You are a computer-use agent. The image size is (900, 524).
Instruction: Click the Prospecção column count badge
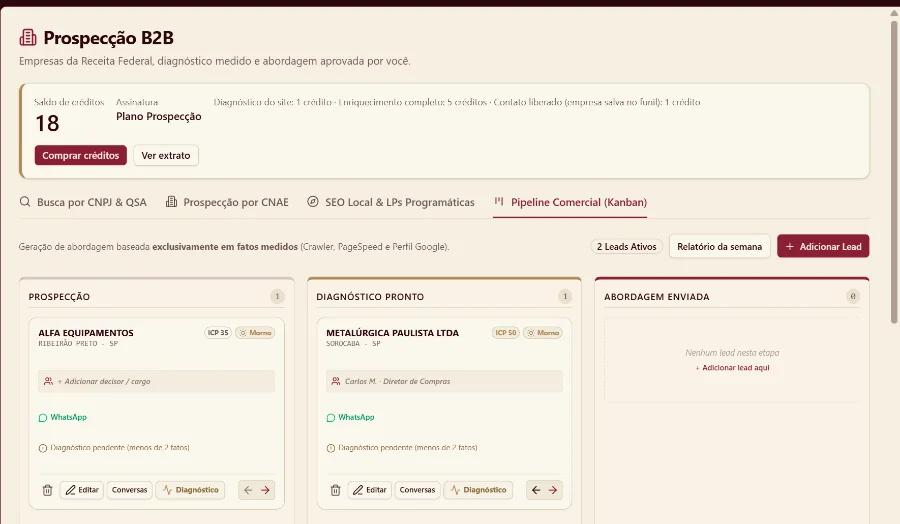[x=277, y=297]
